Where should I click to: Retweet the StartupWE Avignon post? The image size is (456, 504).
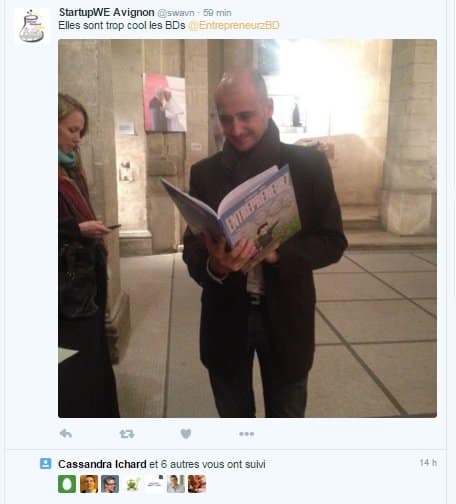pos(127,434)
